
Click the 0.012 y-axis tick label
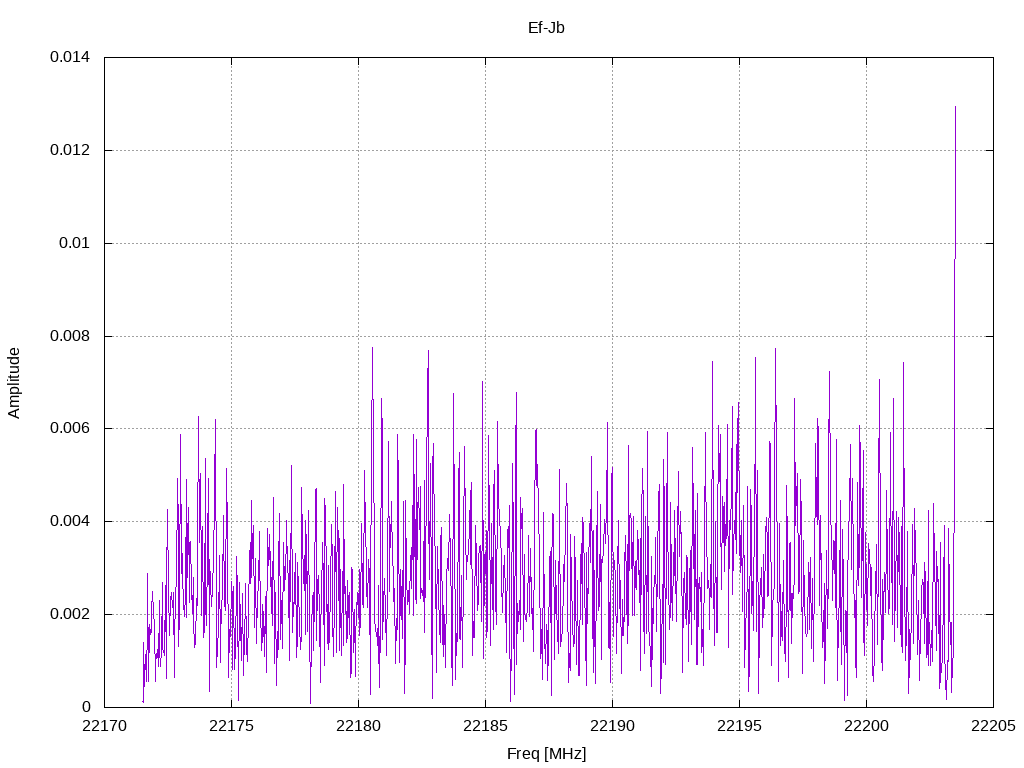coord(70,150)
